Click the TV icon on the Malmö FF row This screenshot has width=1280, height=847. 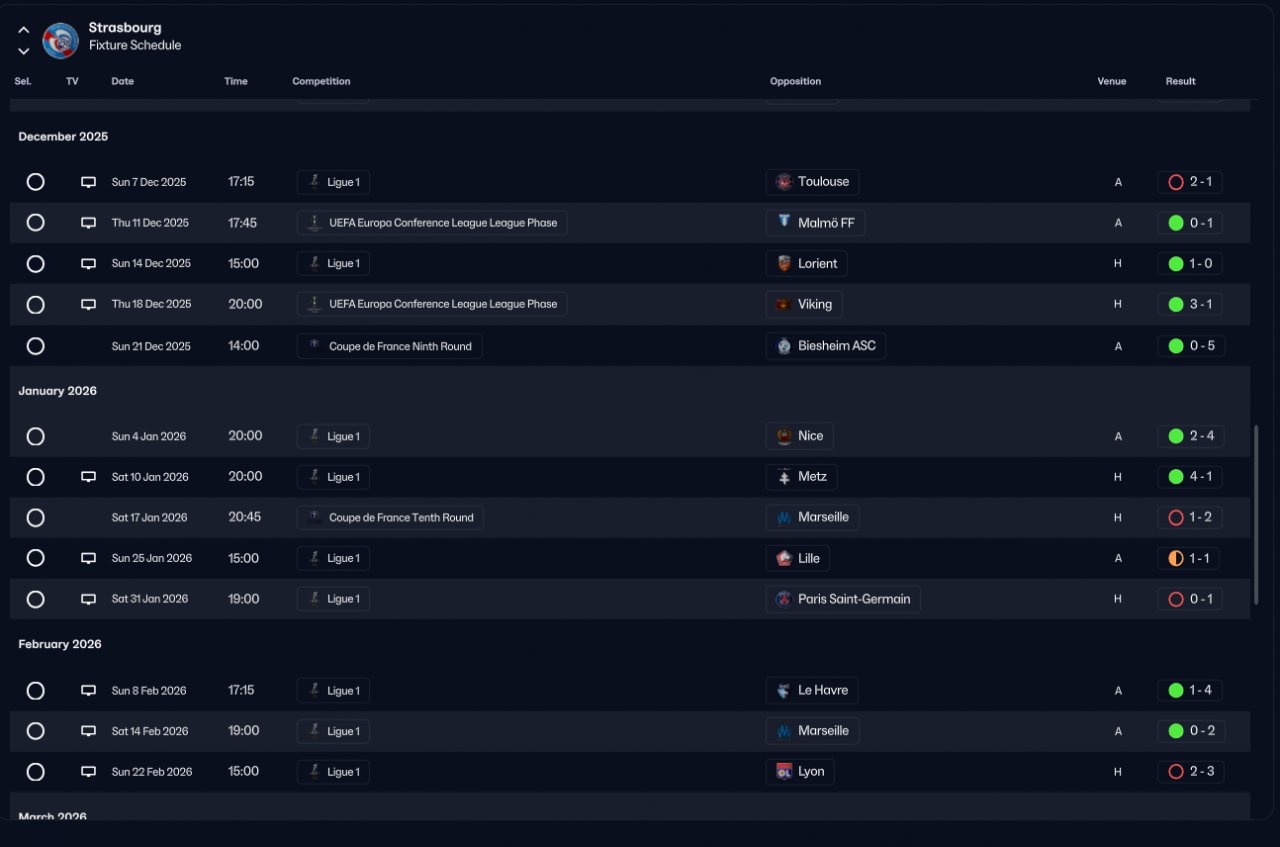[x=89, y=223]
